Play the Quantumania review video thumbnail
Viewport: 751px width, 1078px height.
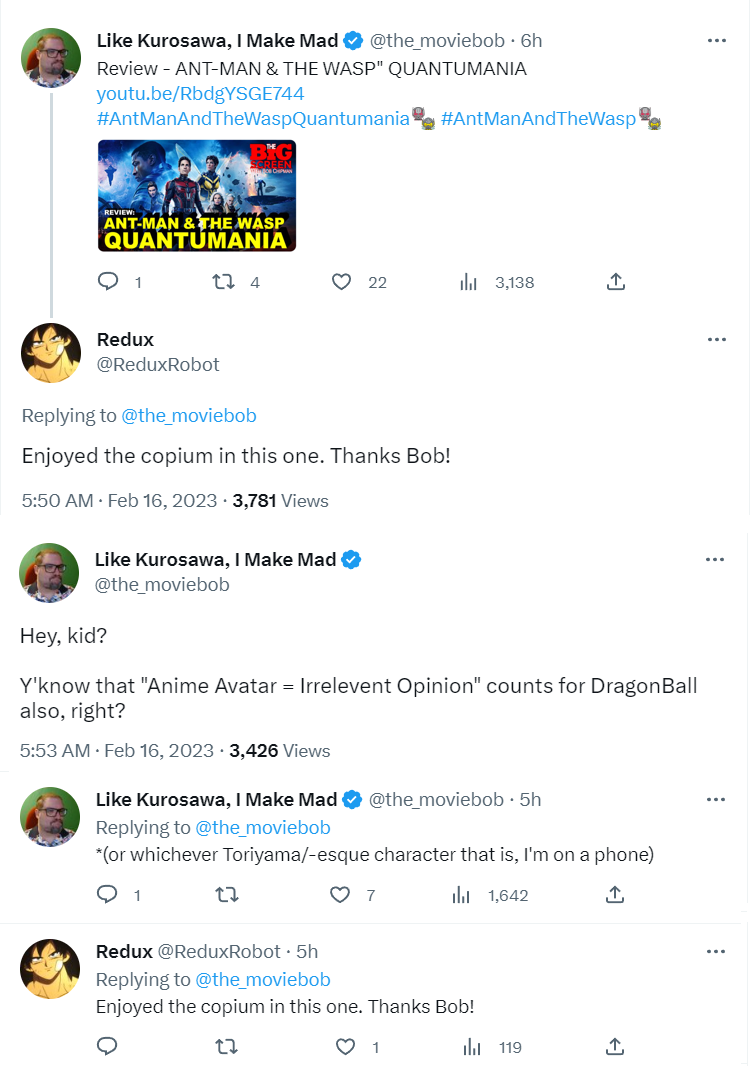pos(197,195)
